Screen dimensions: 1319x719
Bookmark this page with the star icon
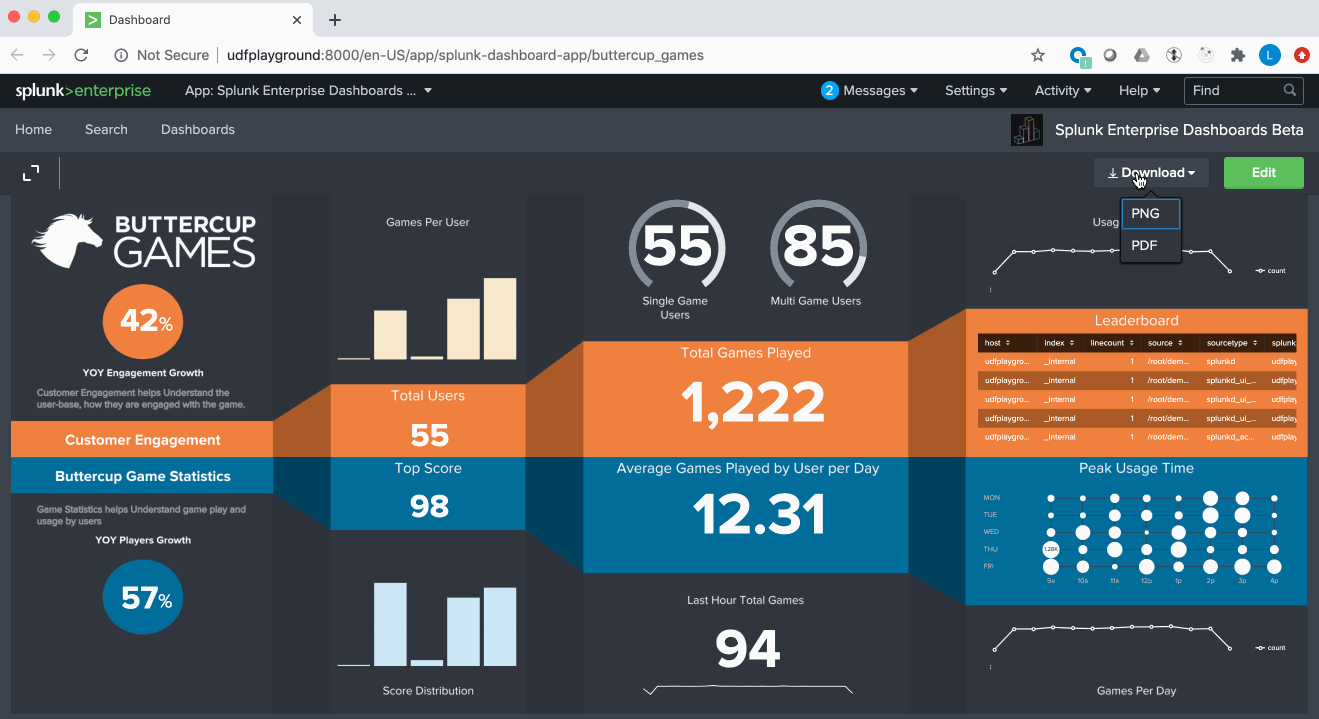(1038, 55)
